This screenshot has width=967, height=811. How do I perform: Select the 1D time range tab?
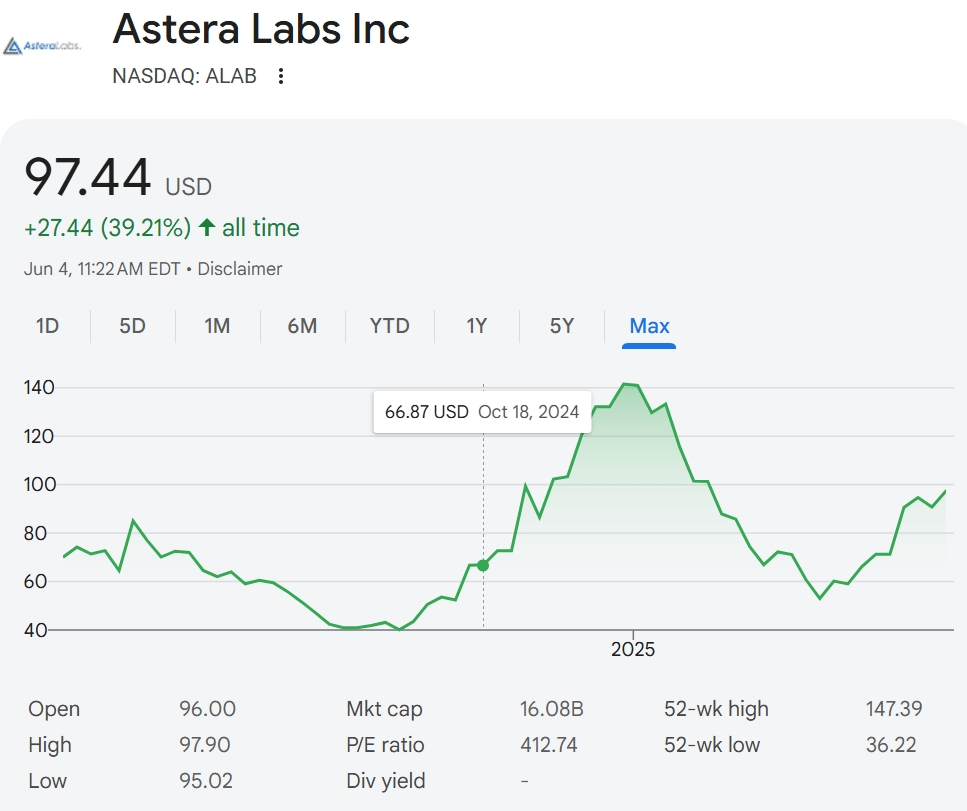click(47, 326)
